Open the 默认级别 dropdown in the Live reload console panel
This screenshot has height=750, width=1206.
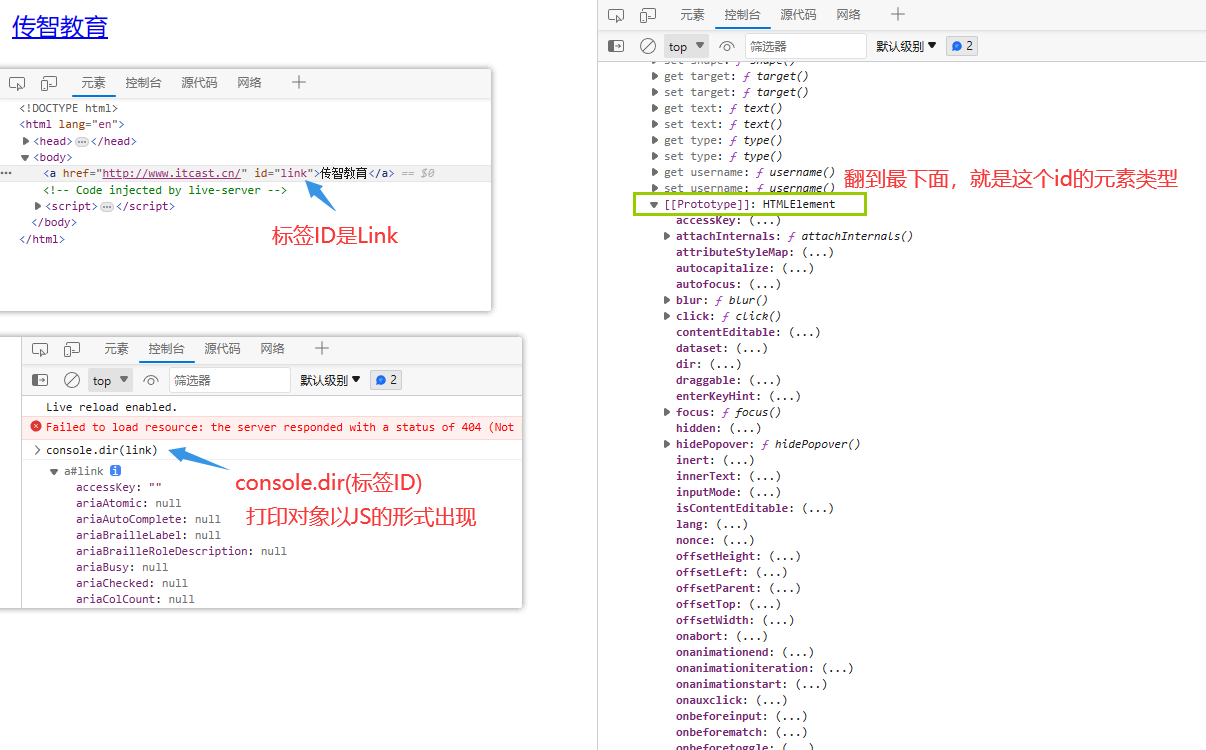pos(330,380)
